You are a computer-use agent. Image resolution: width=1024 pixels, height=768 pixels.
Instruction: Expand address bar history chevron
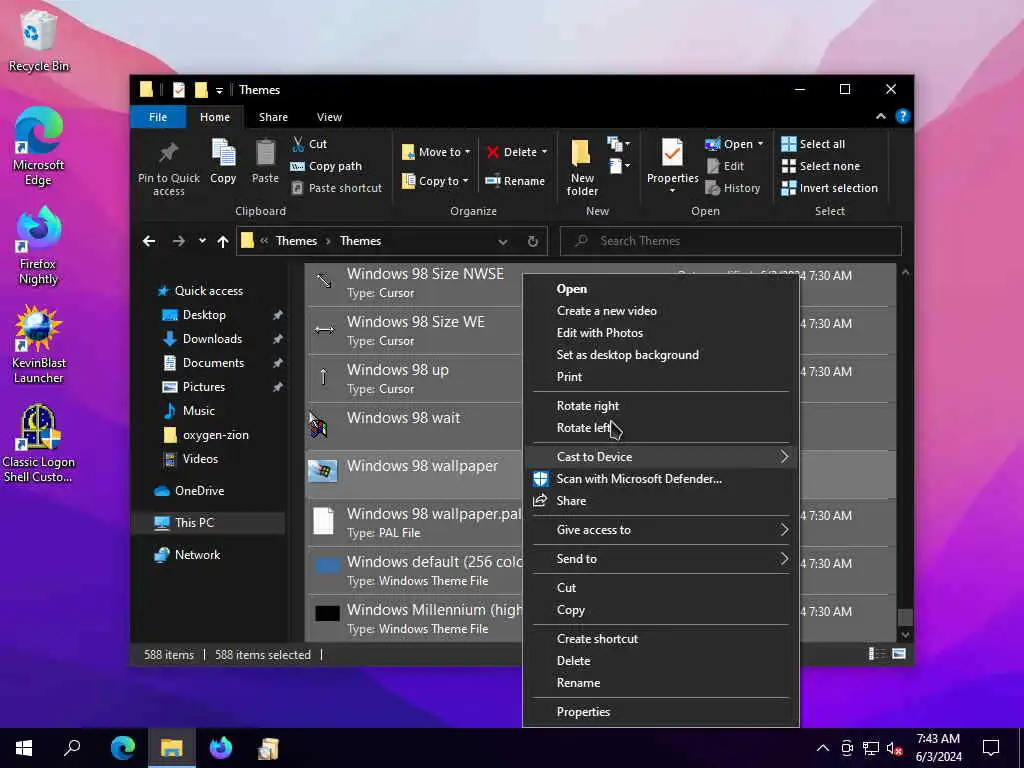click(x=503, y=241)
